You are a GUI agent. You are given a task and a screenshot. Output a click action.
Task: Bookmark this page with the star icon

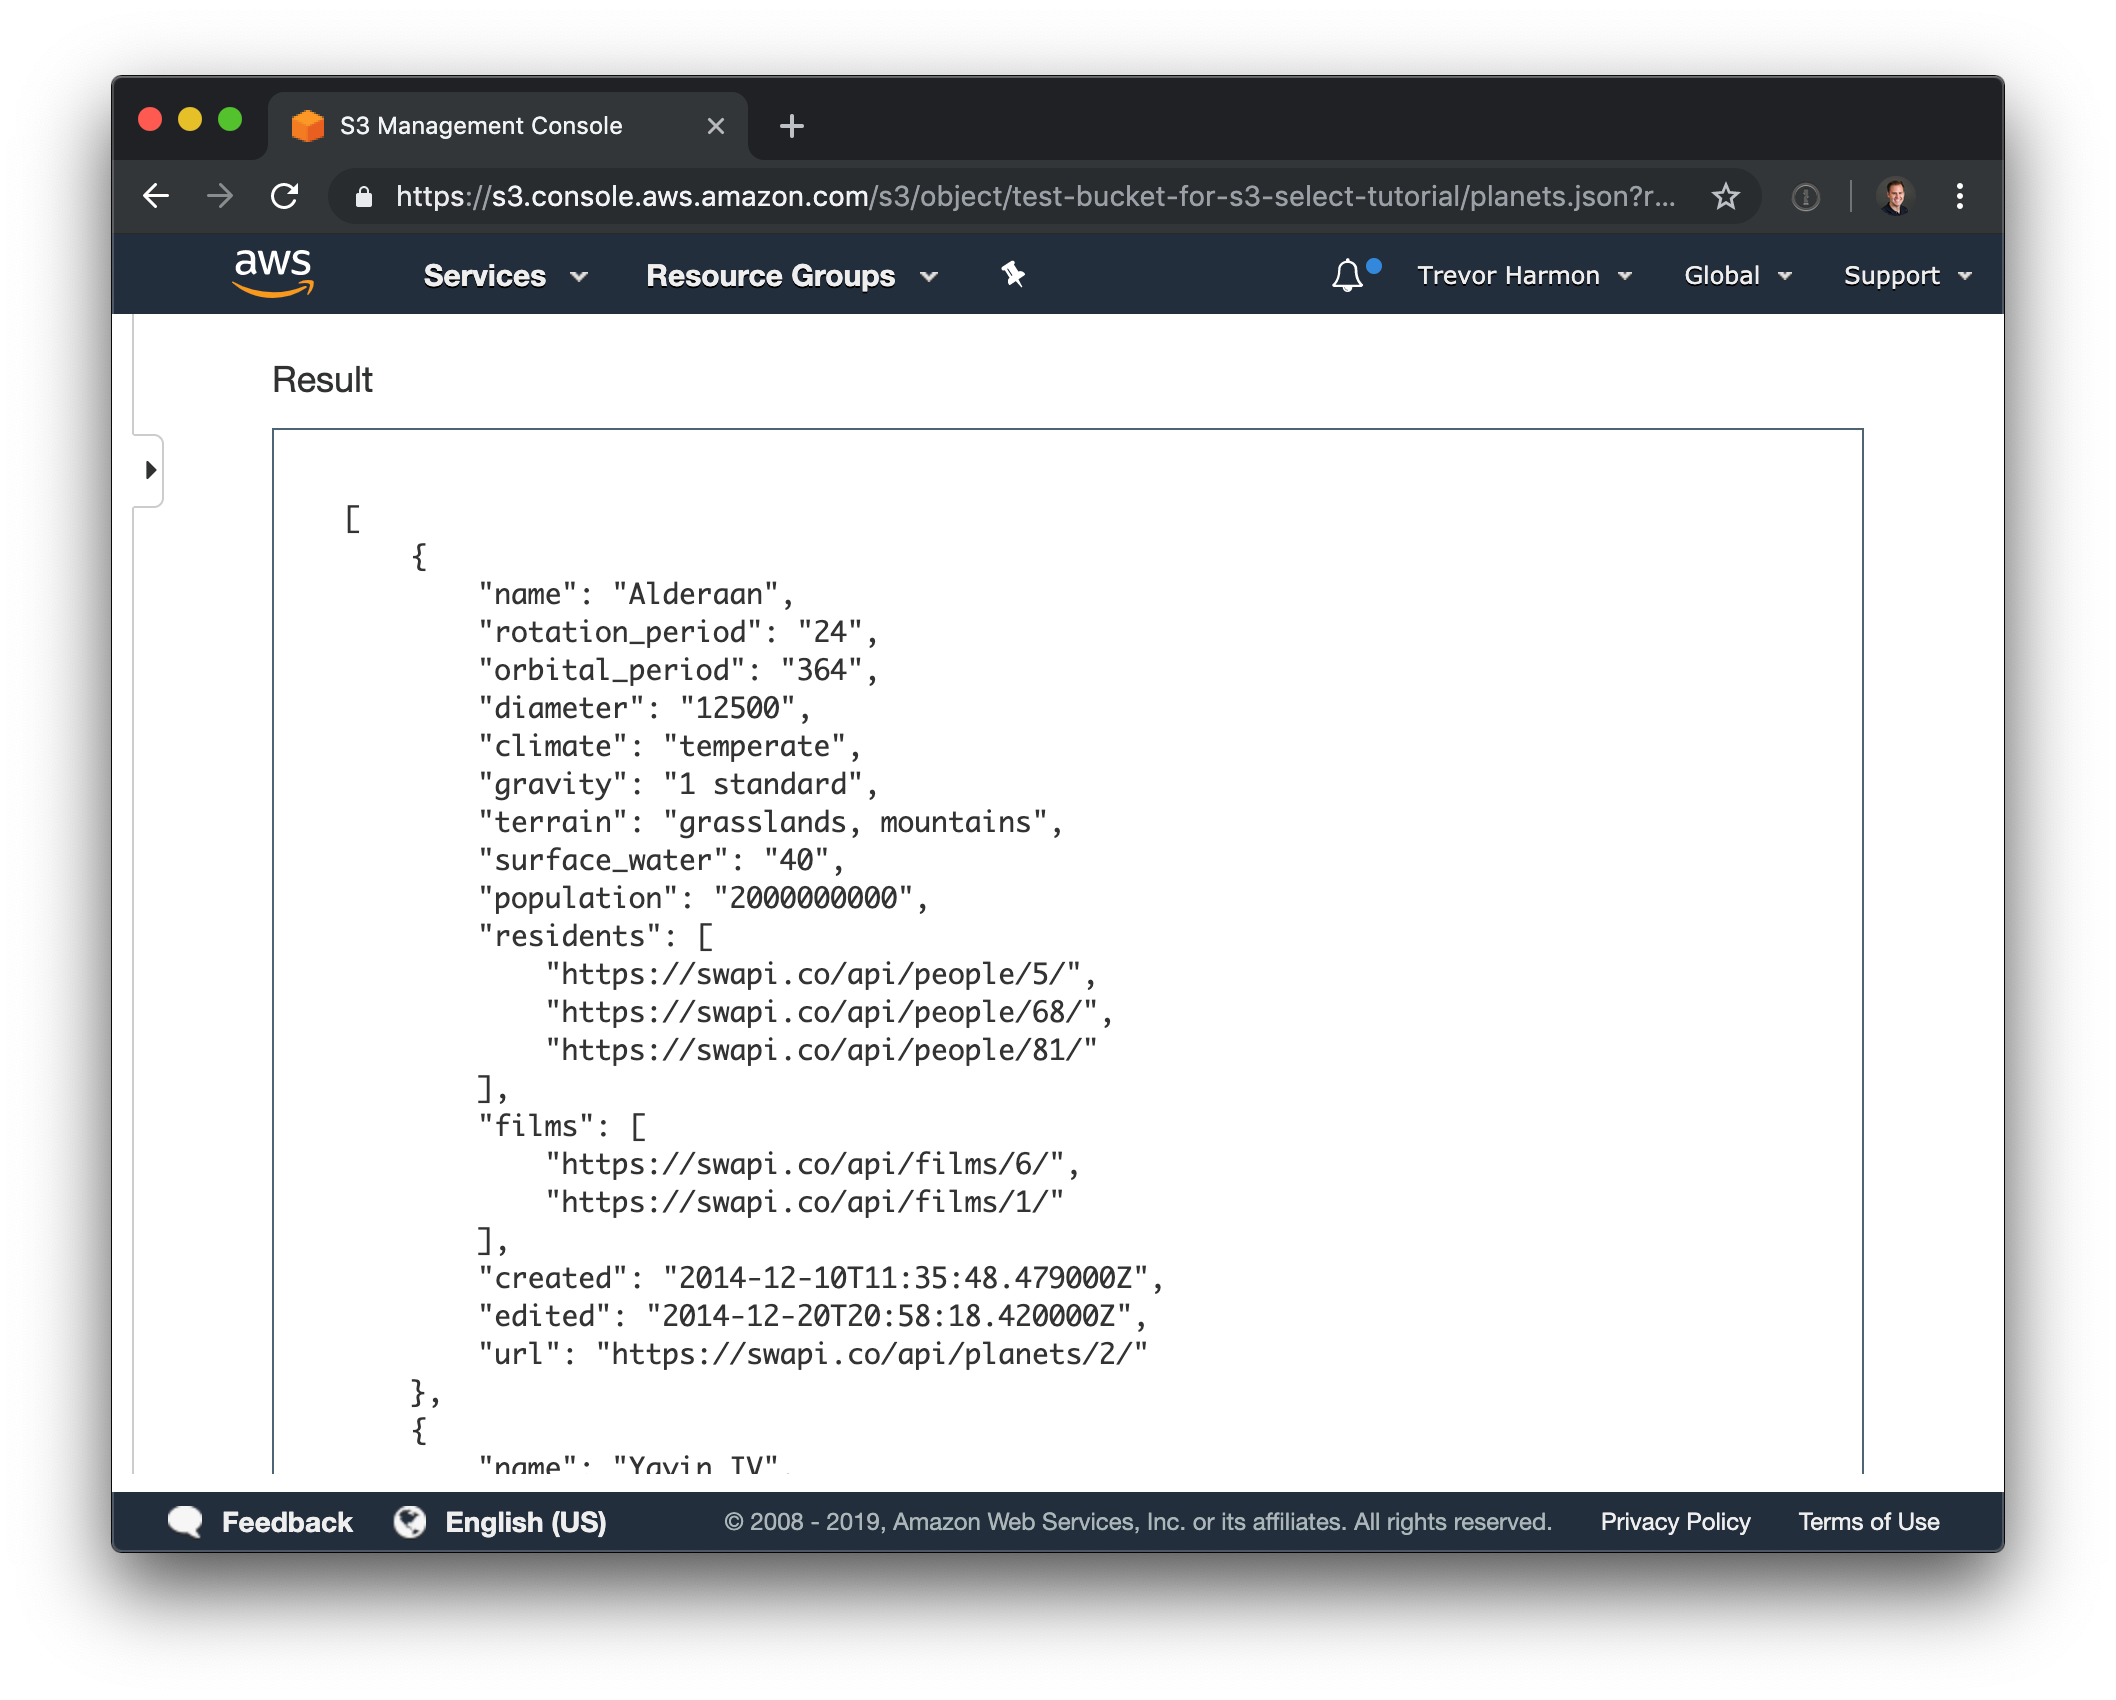pos(1725,196)
